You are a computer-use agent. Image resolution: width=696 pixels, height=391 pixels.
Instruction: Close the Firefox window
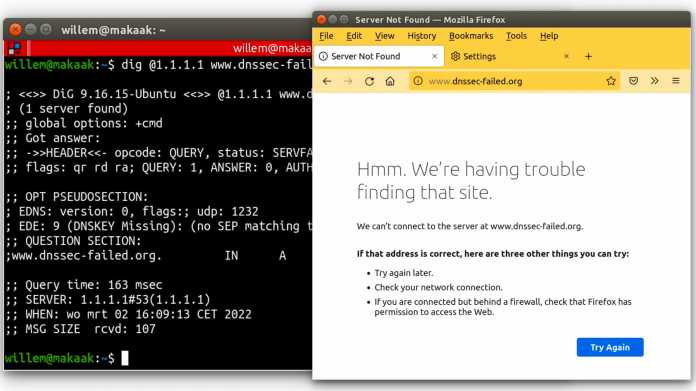tap(321, 20)
